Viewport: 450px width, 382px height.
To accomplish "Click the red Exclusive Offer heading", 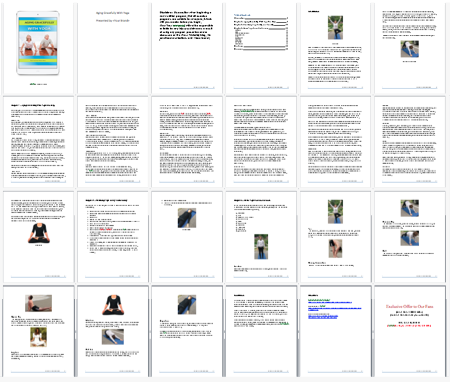I will (409, 306).
